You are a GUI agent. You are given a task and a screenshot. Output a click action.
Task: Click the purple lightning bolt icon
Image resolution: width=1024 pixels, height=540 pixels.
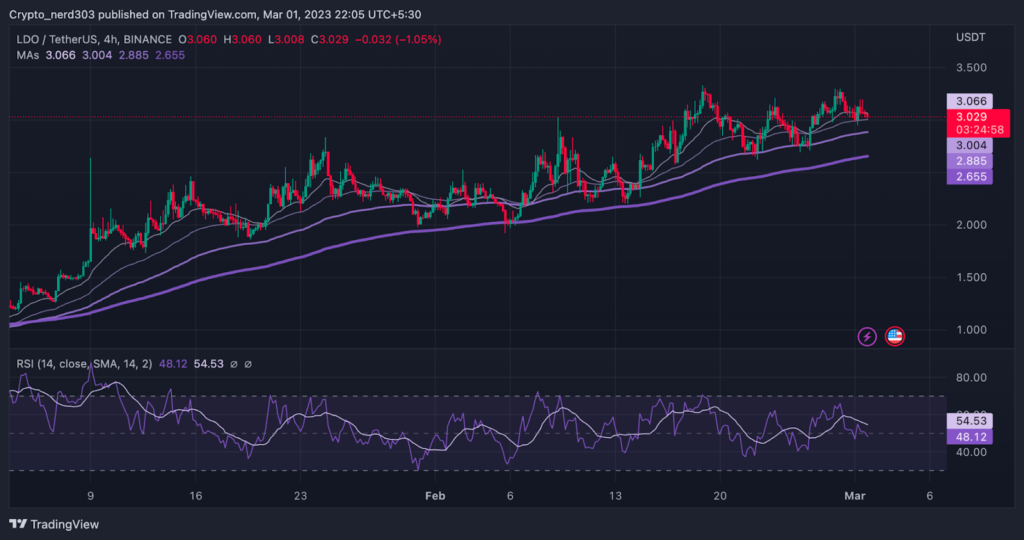[867, 336]
